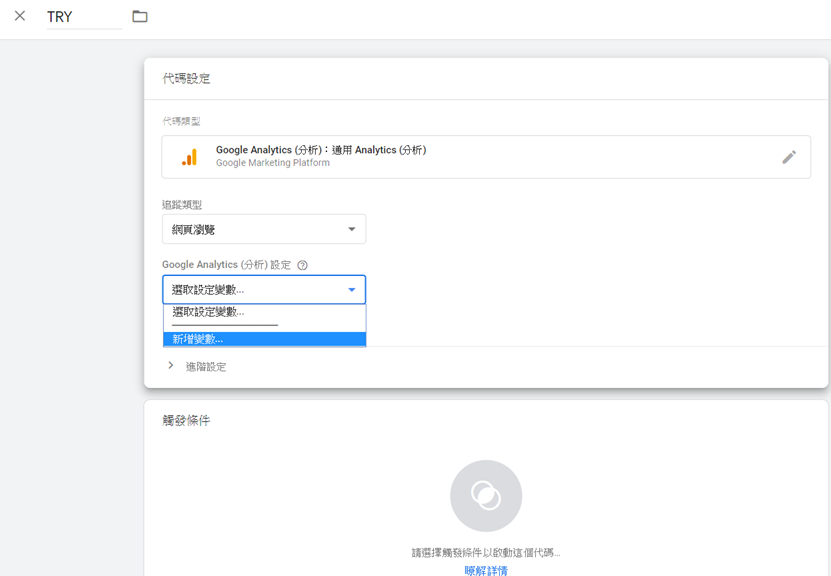831x576 pixels.
Task: Click the 瞭解詳情 link
Action: pyautogui.click(x=486, y=570)
